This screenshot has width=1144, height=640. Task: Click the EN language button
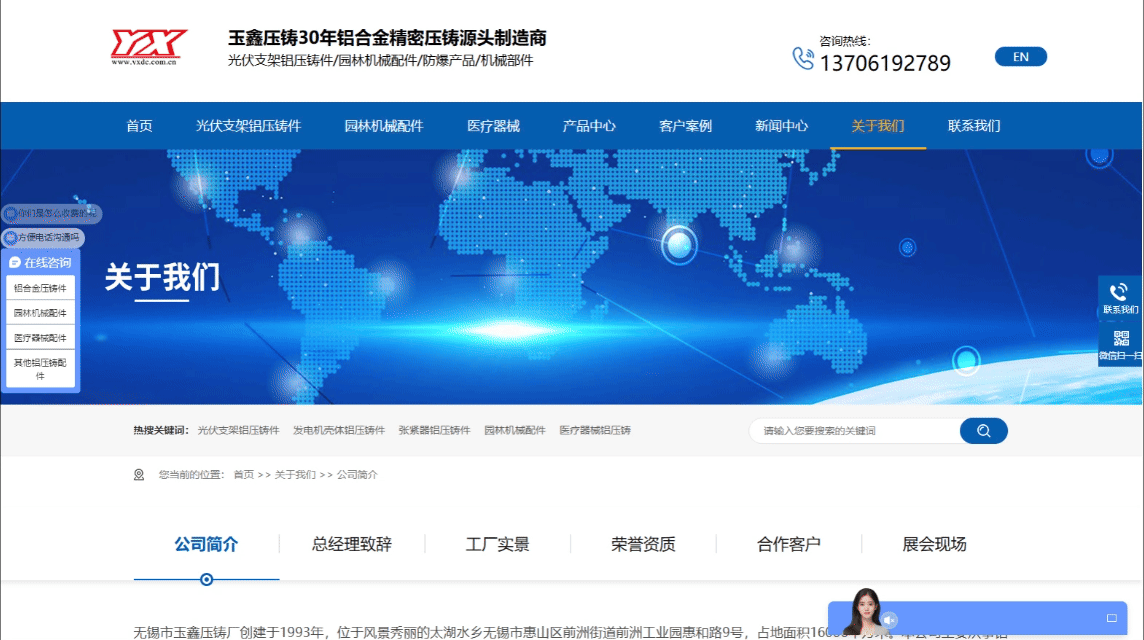(x=1021, y=56)
